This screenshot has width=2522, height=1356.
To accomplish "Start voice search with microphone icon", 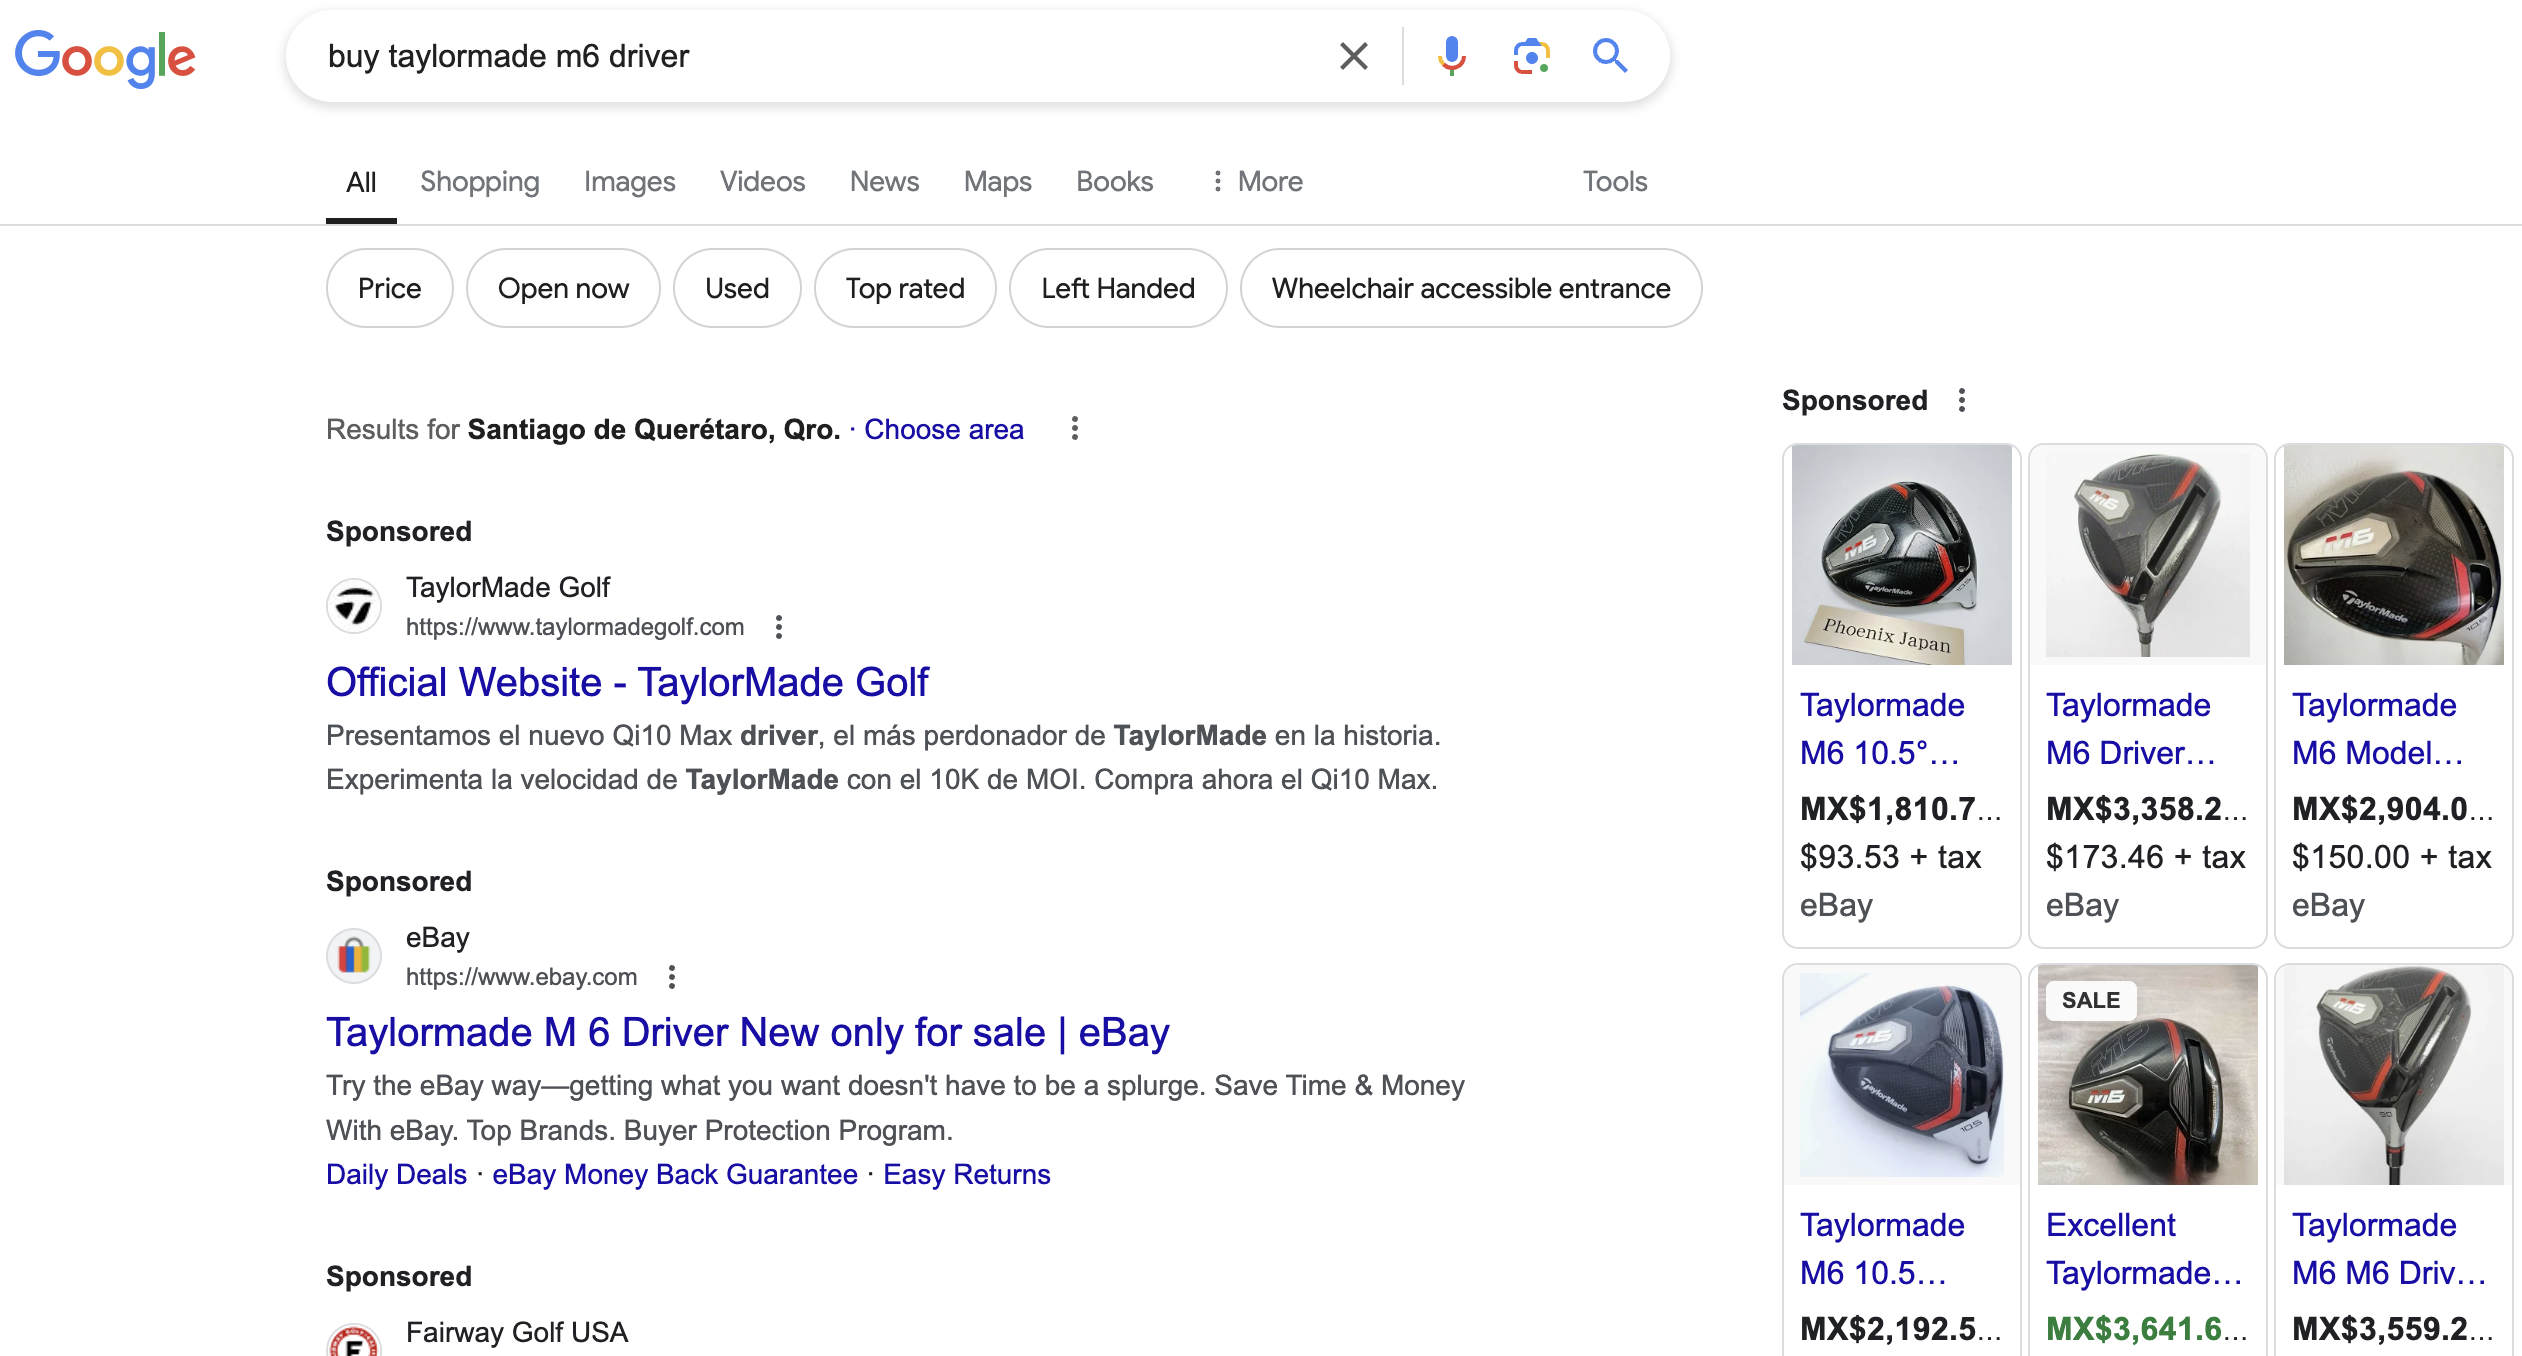I will point(1450,56).
